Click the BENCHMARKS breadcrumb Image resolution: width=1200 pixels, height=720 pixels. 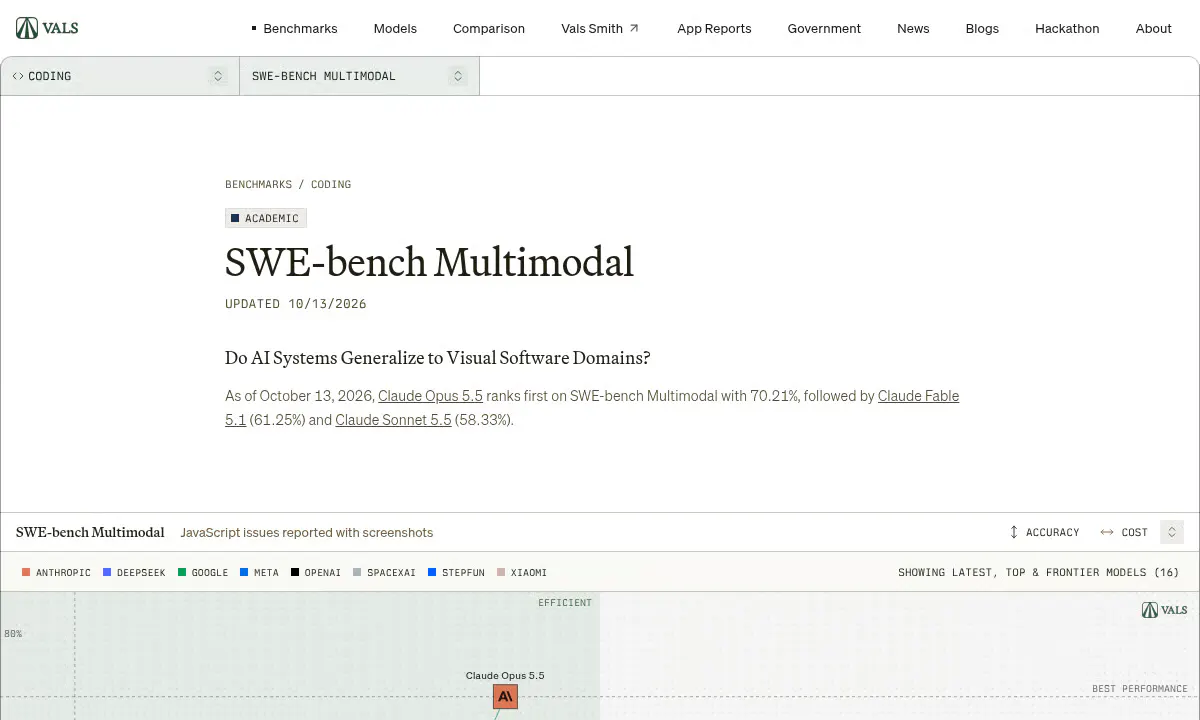[259, 184]
